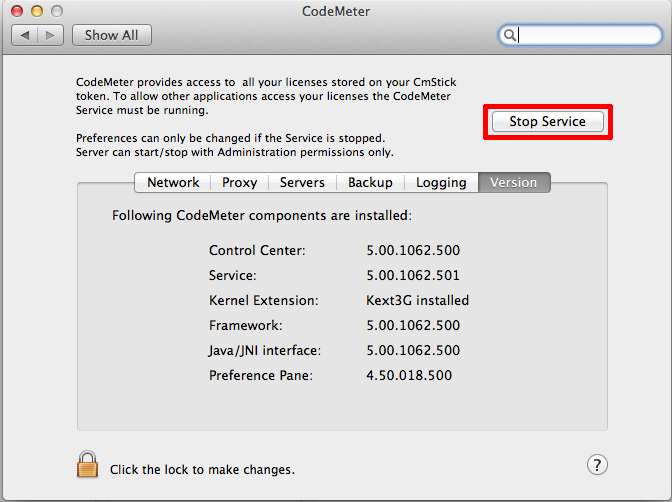Click the CodeMeter window title
672x502 pixels.
point(336,11)
